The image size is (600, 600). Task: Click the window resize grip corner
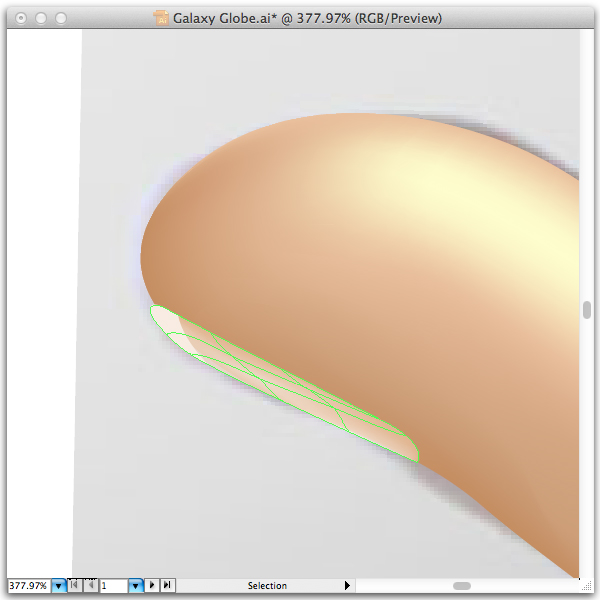click(x=587, y=586)
